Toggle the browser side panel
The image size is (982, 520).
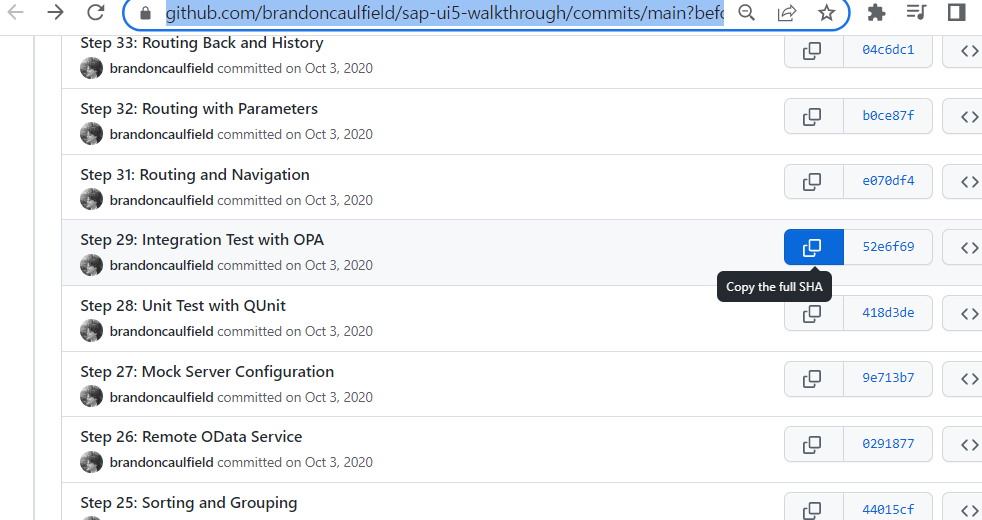(x=956, y=13)
